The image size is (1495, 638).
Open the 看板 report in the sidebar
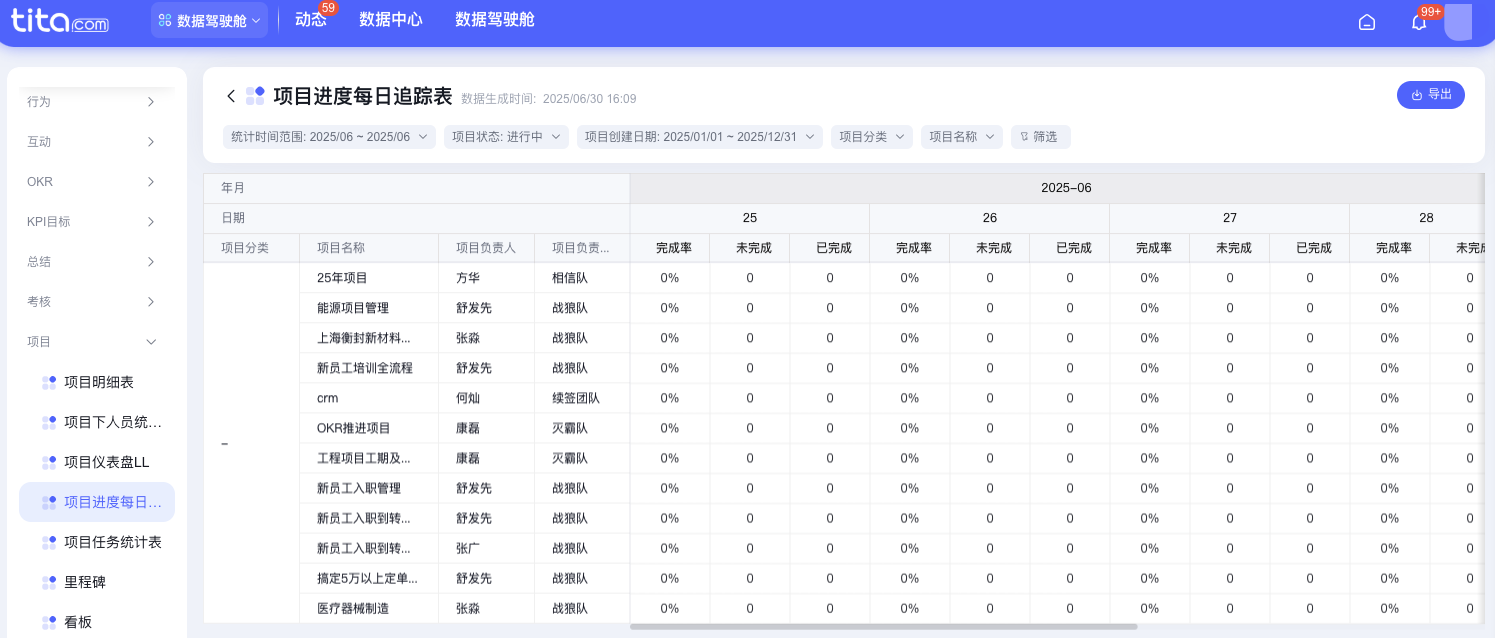click(x=77, y=621)
